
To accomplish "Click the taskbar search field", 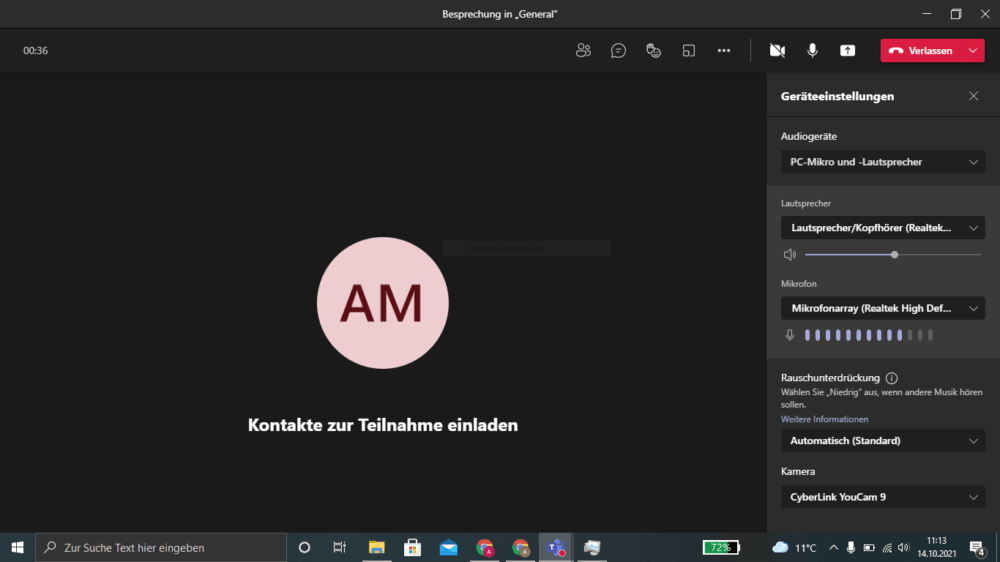I will tap(161, 547).
